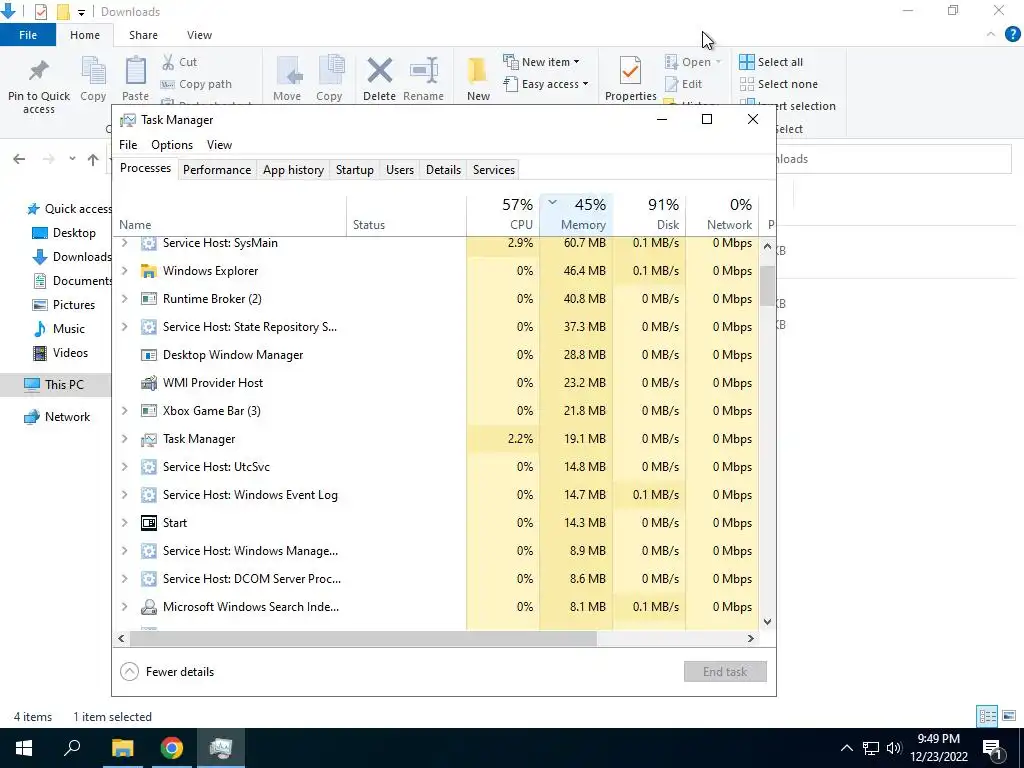This screenshot has height=768, width=1024.
Task: Open File Explorer help question mark icon
Action: [x=1012, y=34]
